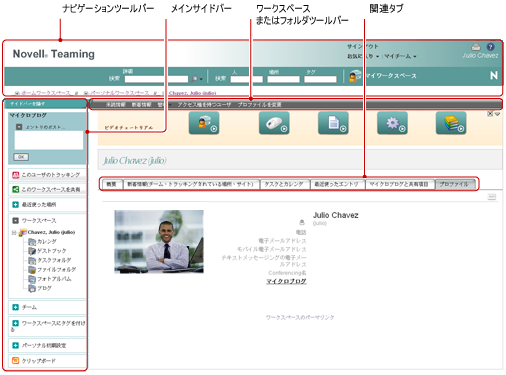Click the presence icon beside Julio Chavez
Image resolution: width=506 pixels, height=375 pixels.
coord(302,222)
